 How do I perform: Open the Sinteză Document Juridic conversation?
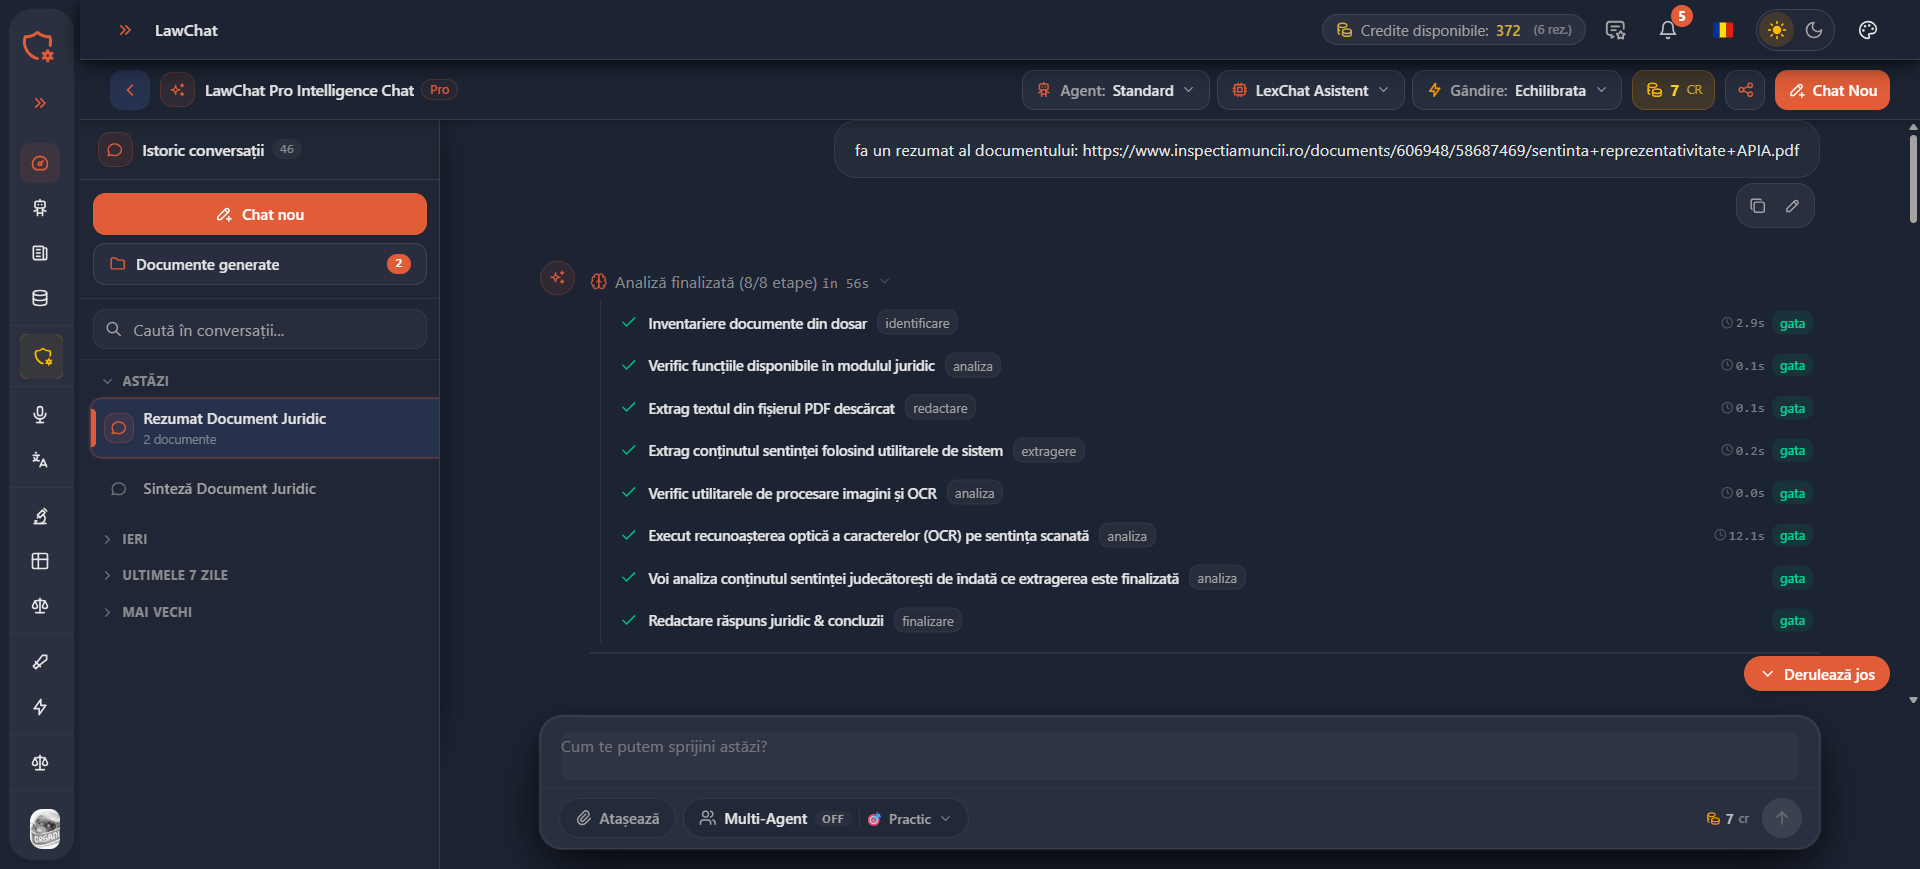click(265, 489)
